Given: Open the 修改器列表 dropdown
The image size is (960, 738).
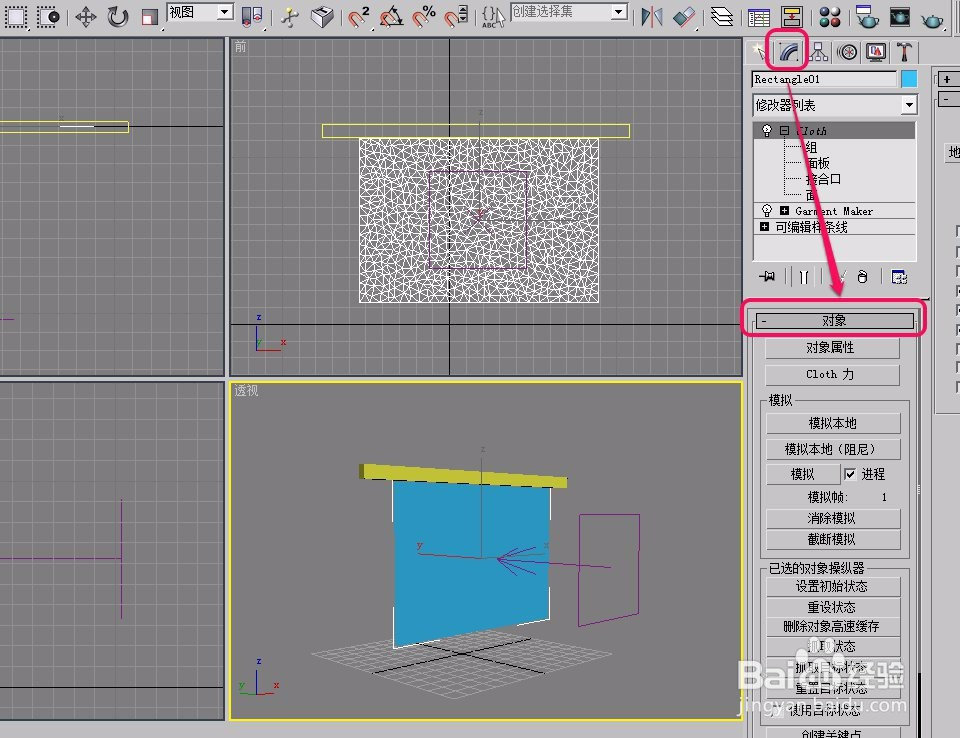Looking at the screenshot, I should point(908,105).
